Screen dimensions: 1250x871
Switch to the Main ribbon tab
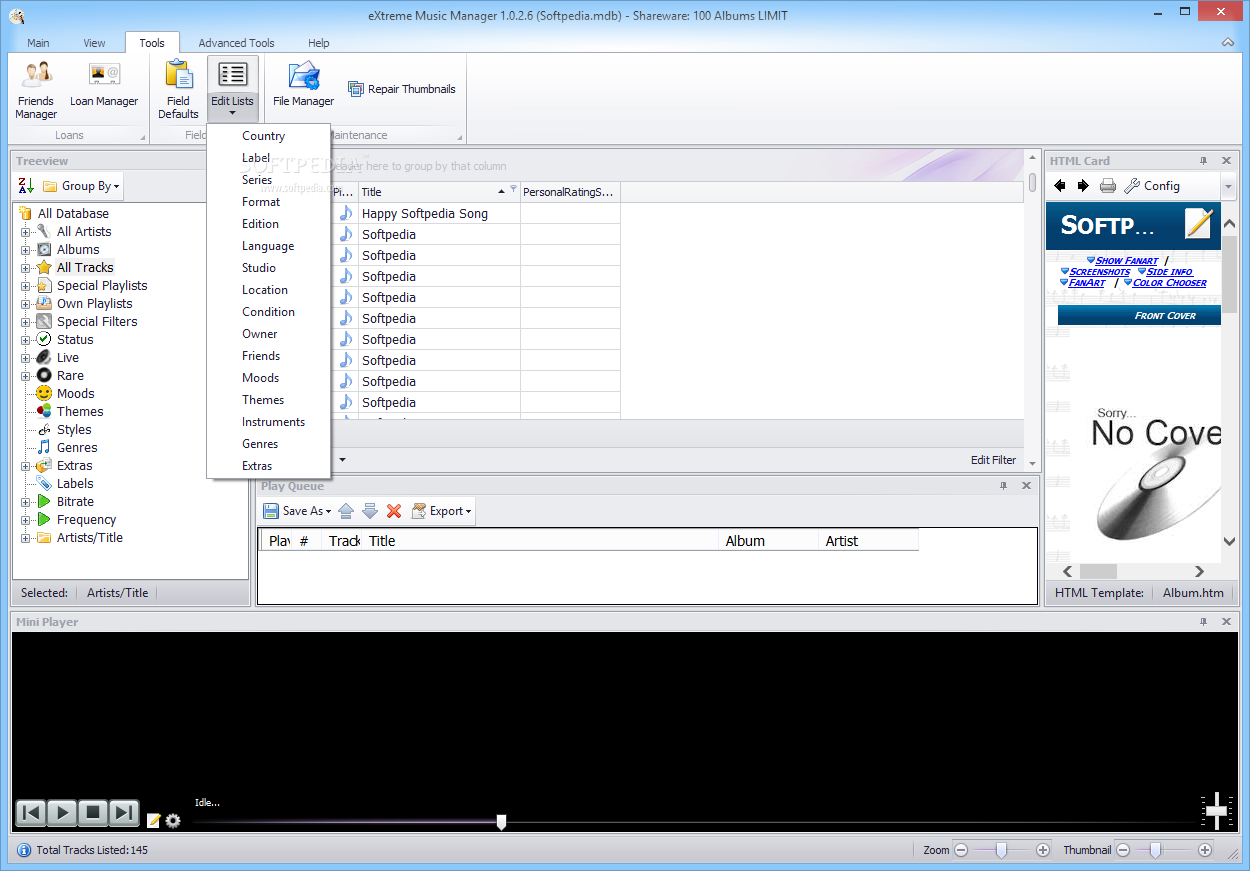(x=39, y=43)
